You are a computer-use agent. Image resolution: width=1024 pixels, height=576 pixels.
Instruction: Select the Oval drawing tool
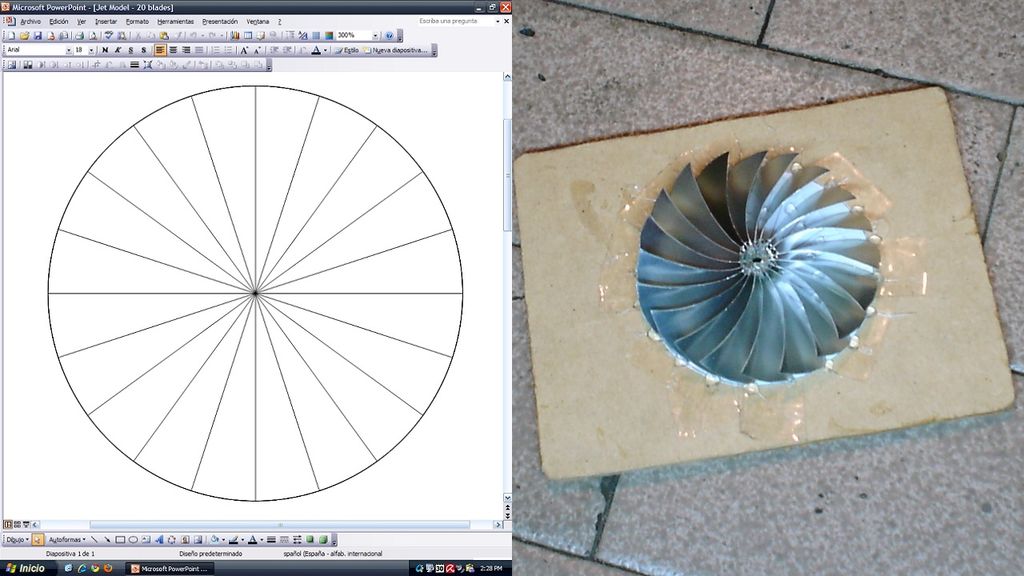pos(133,540)
